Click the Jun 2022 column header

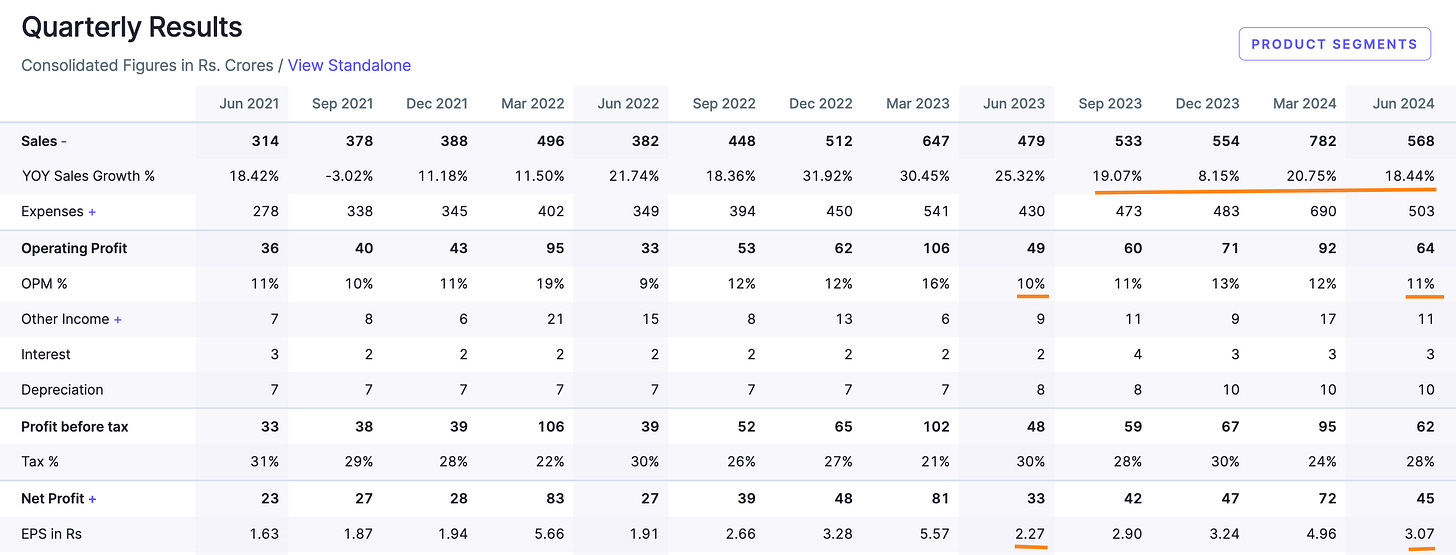(628, 103)
